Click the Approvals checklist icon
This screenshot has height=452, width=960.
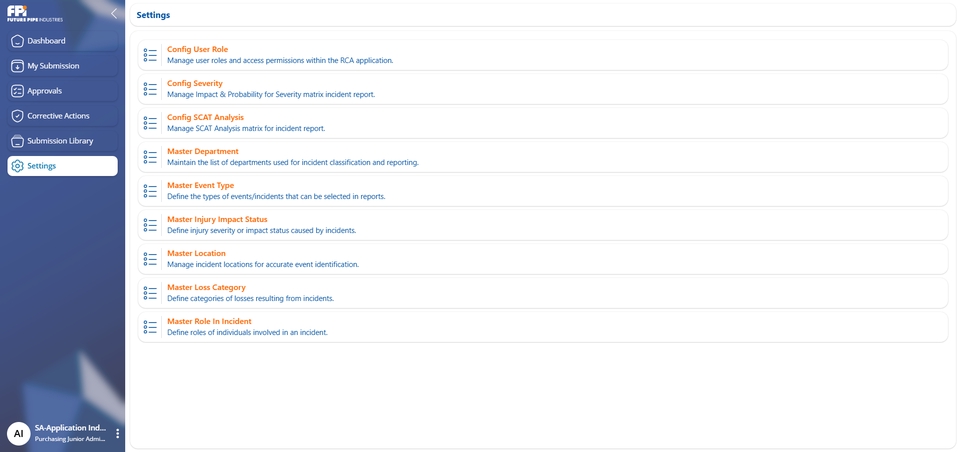[x=18, y=91]
